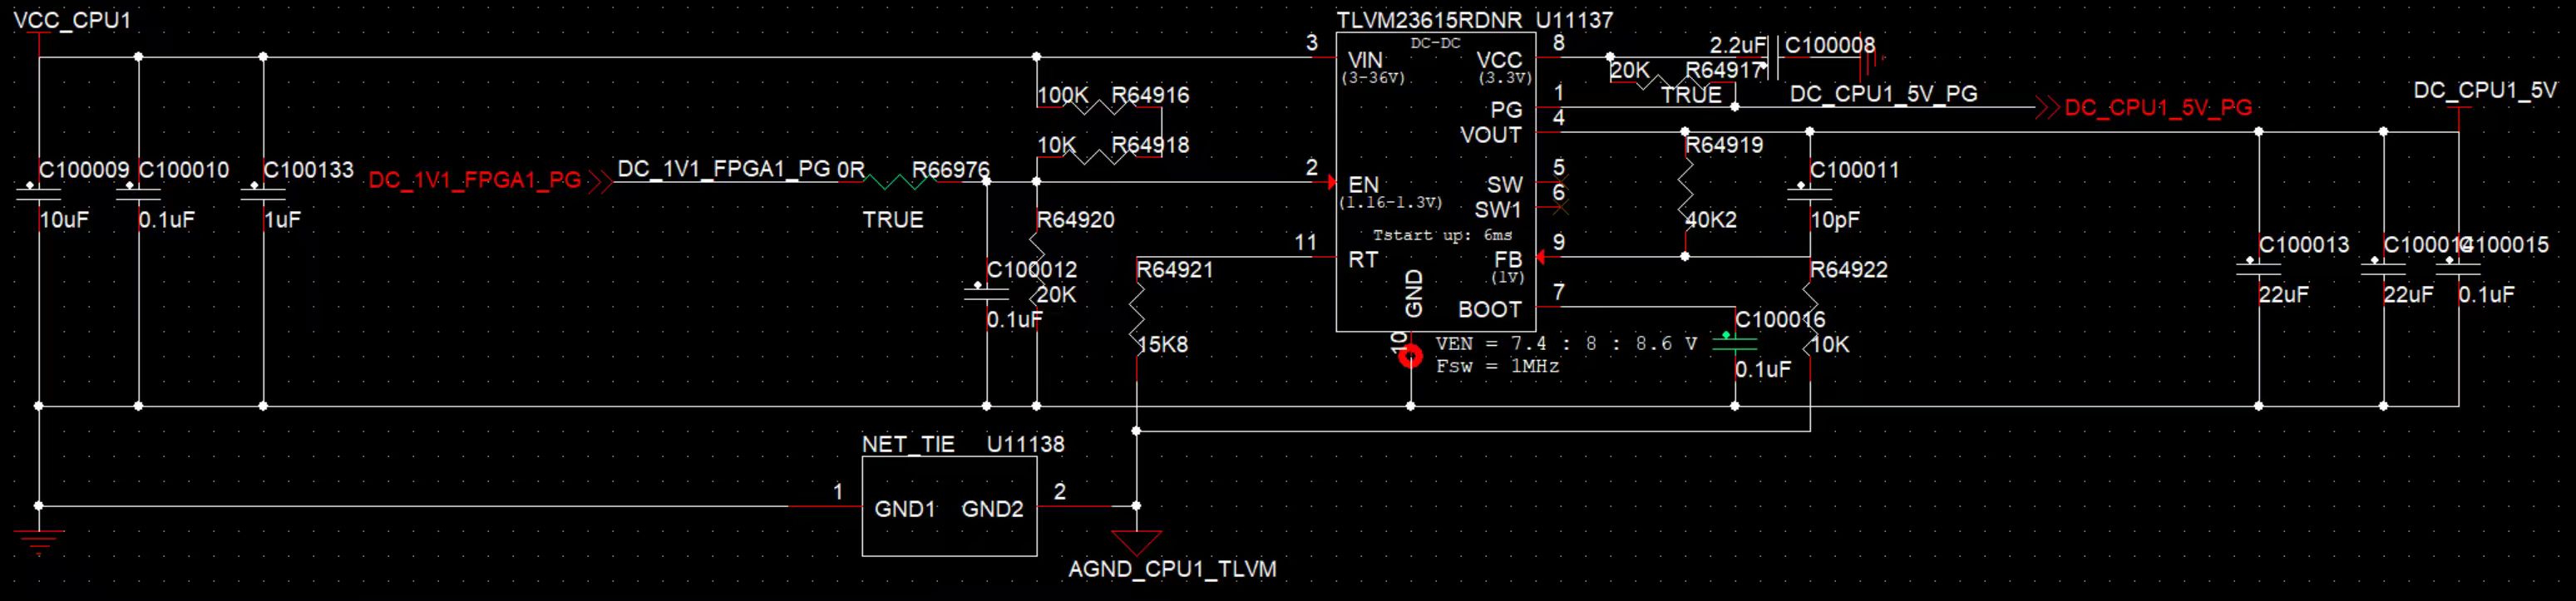Screen dimensions: 2576x601
Task: Click the AGND_CPU1_TLVM ground triangle symbol
Action: tap(1136, 543)
